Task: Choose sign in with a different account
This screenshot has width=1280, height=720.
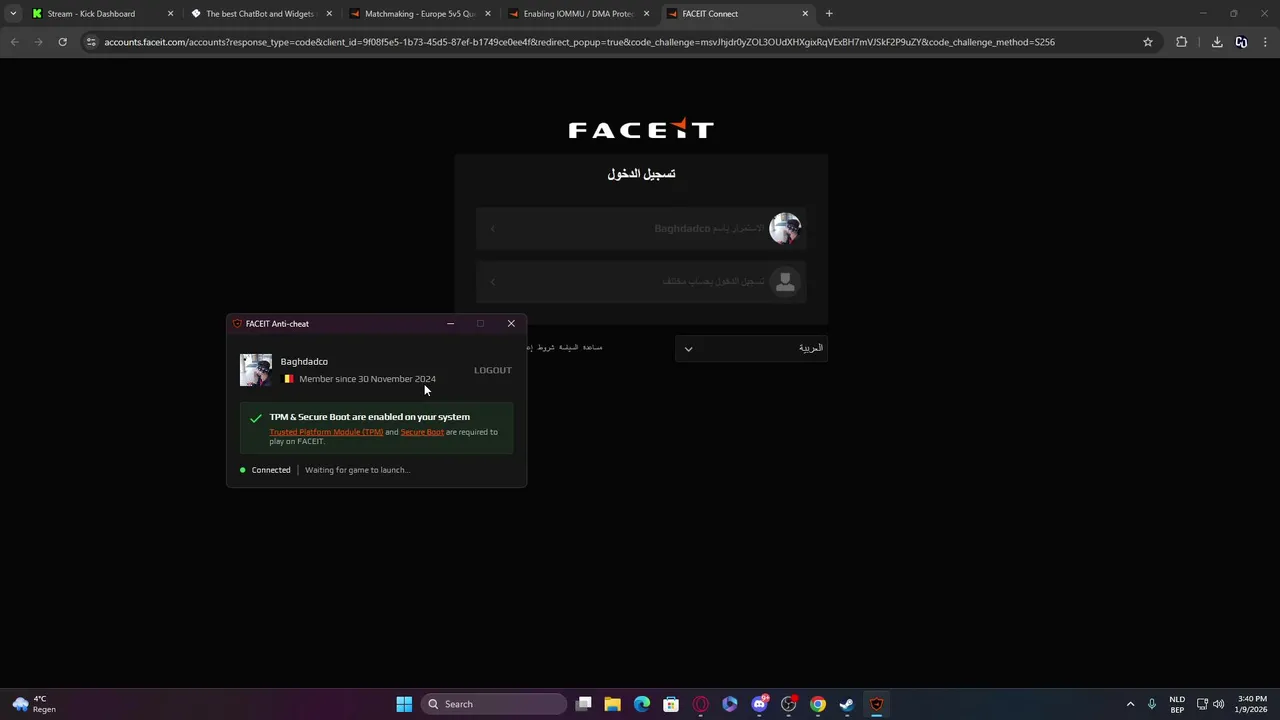Action: point(641,282)
